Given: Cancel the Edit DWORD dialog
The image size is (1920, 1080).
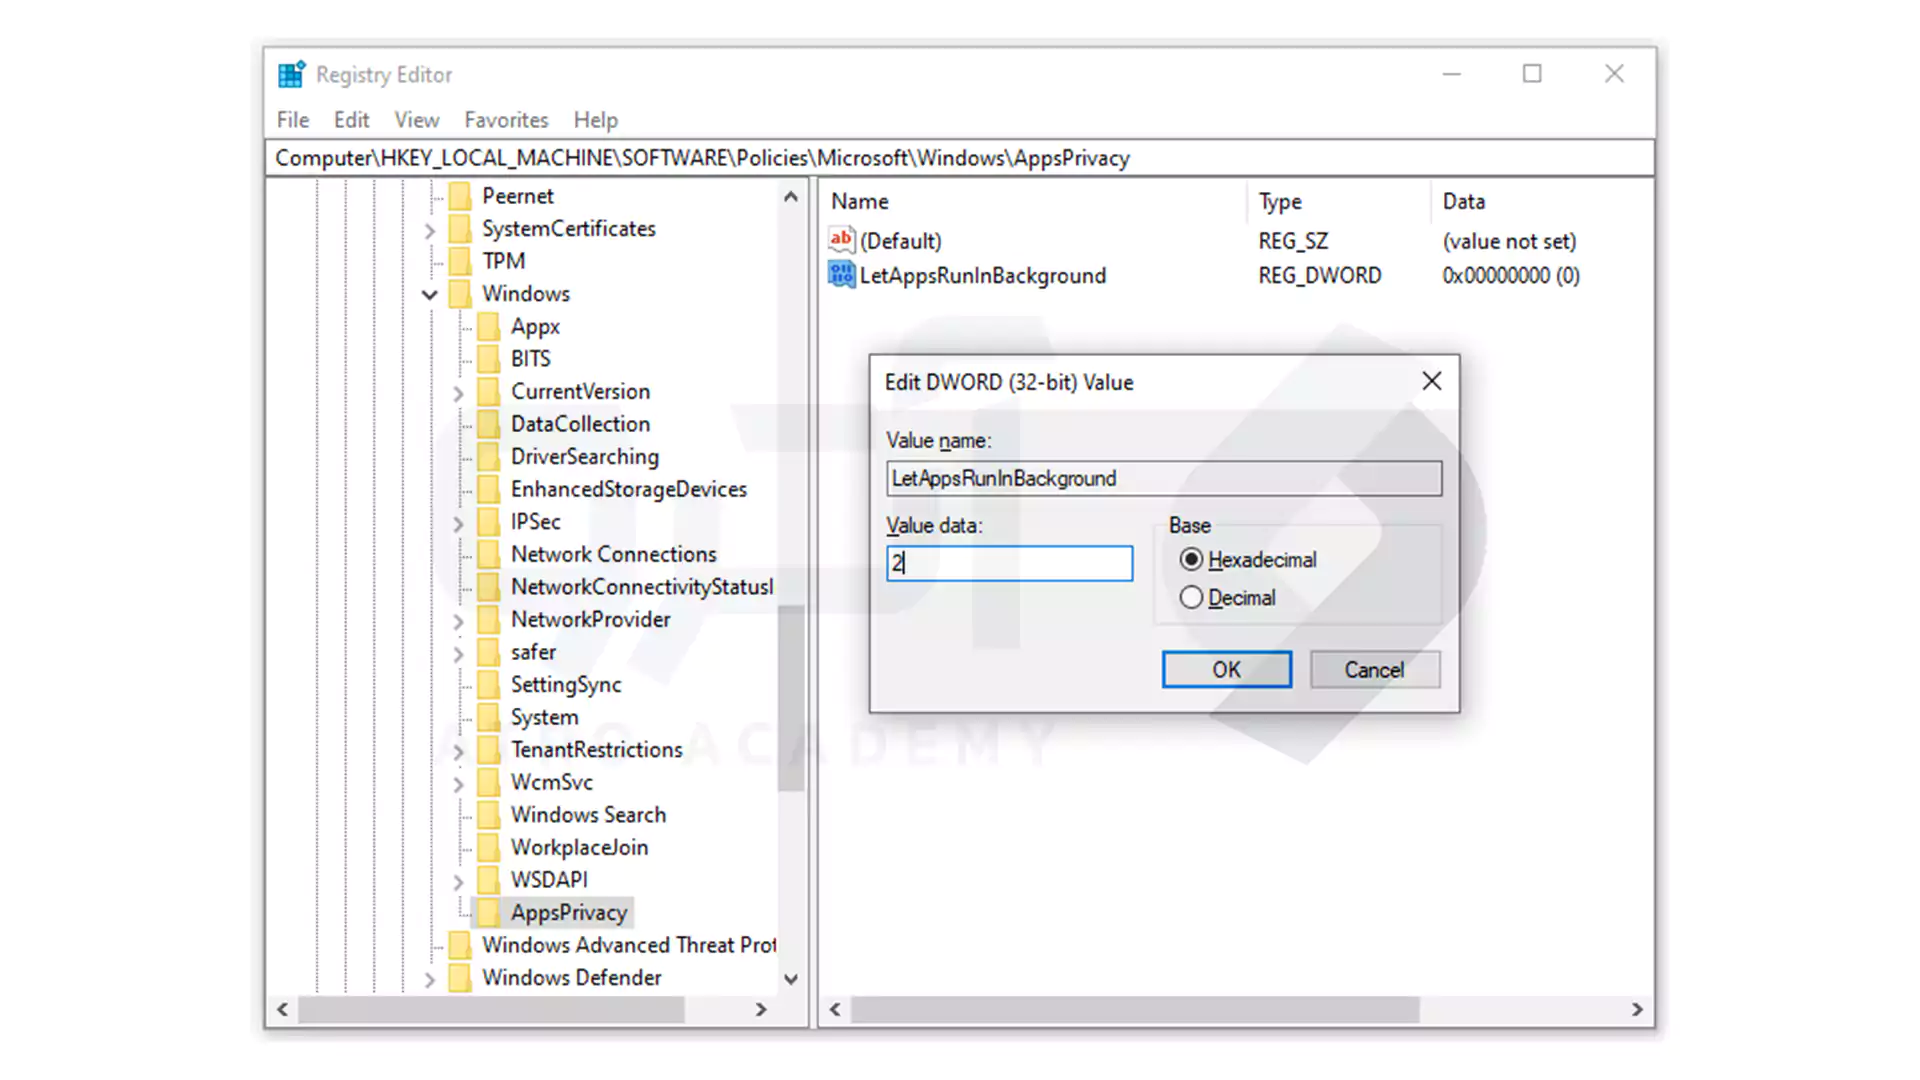Looking at the screenshot, I should point(1374,670).
